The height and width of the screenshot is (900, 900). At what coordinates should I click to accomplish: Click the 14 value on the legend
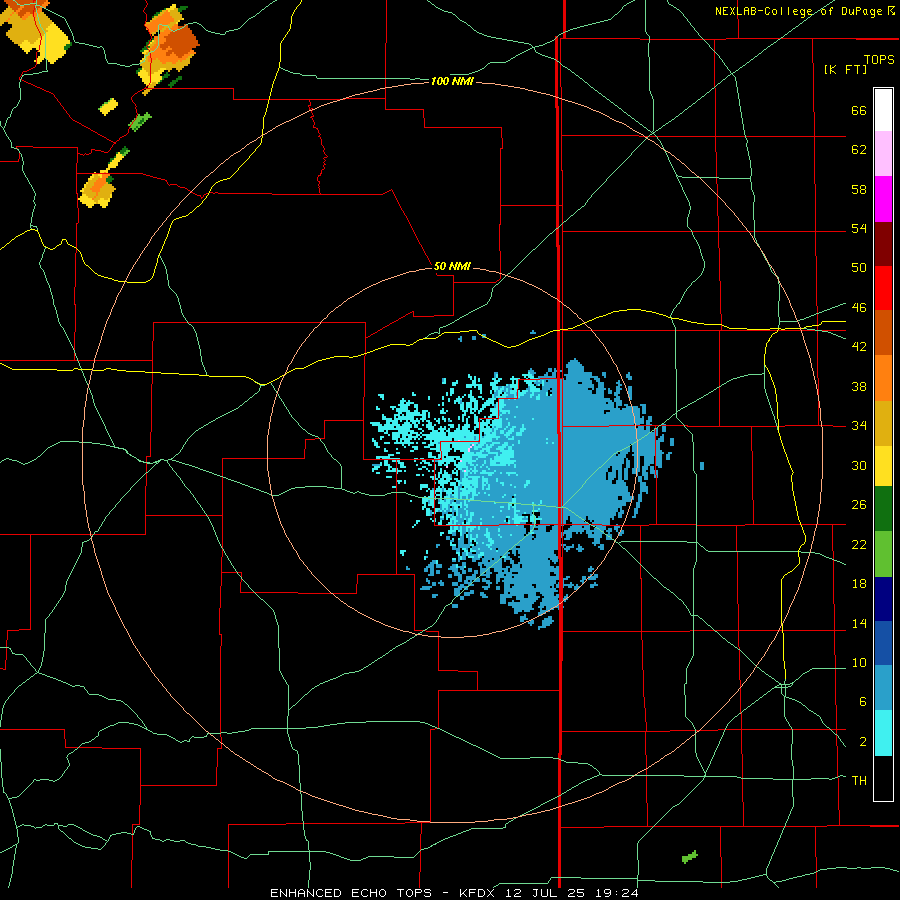(859, 623)
